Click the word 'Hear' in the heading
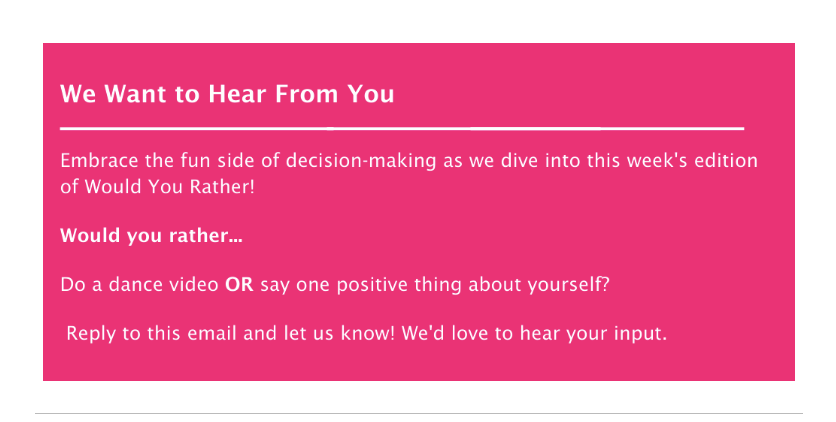Screen dimensions: 836x422 click(x=237, y=94)
